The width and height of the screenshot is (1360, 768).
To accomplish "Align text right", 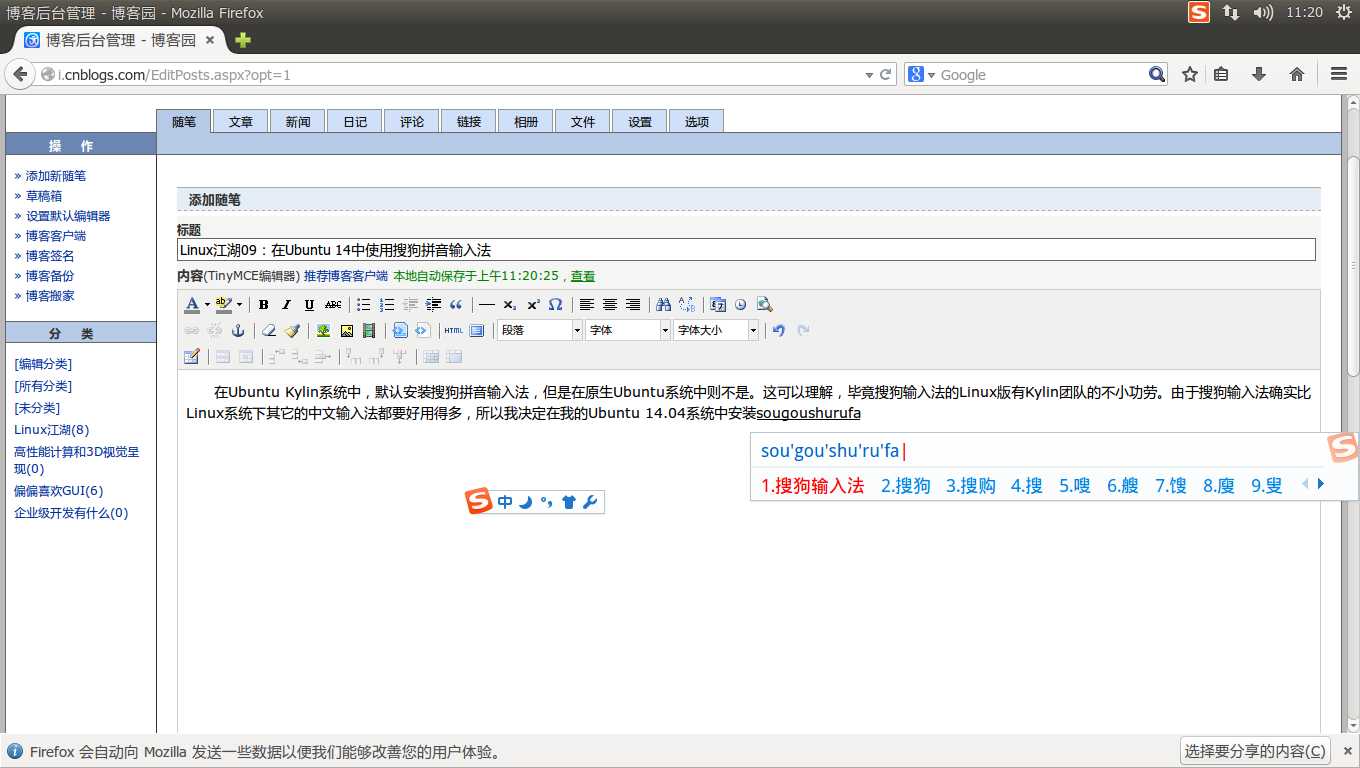I will tap(633, 305).
